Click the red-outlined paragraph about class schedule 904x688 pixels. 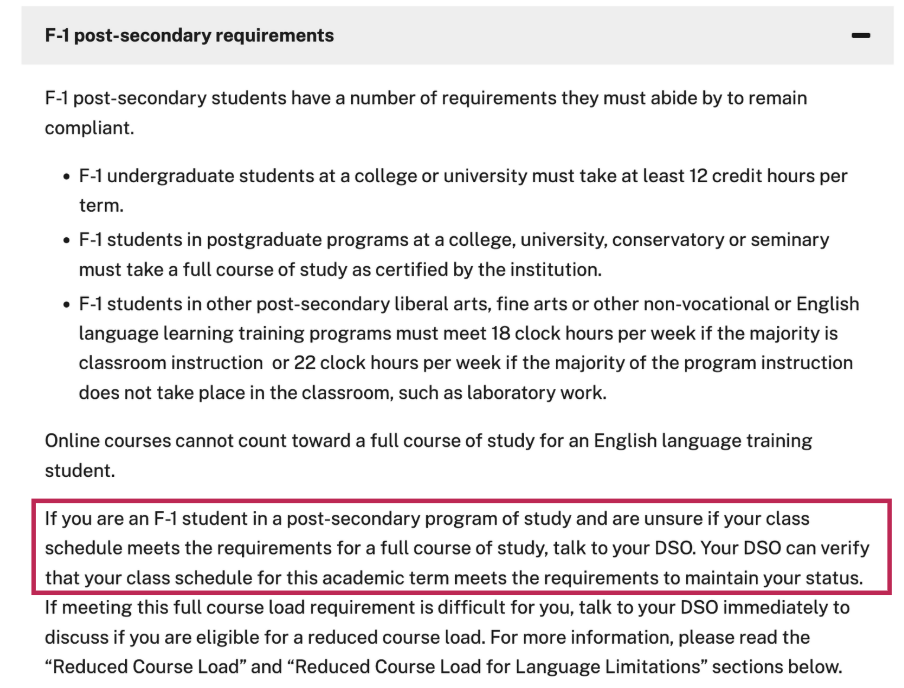(456, 548)
